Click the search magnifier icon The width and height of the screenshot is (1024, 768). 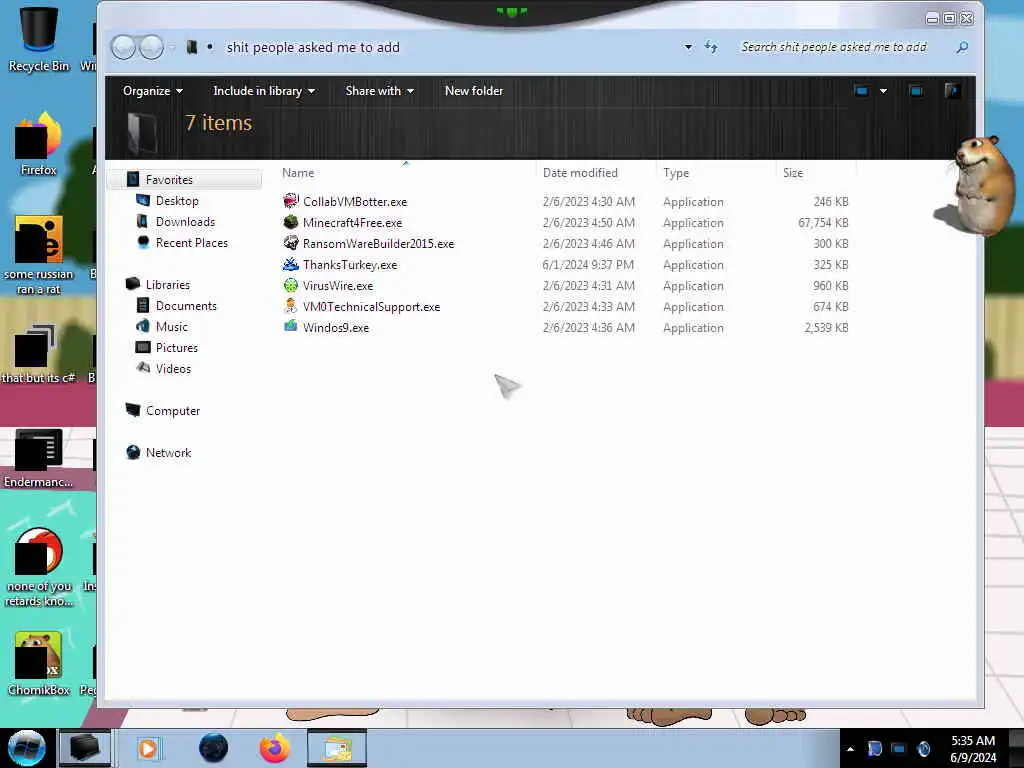(x=962, y=47)
